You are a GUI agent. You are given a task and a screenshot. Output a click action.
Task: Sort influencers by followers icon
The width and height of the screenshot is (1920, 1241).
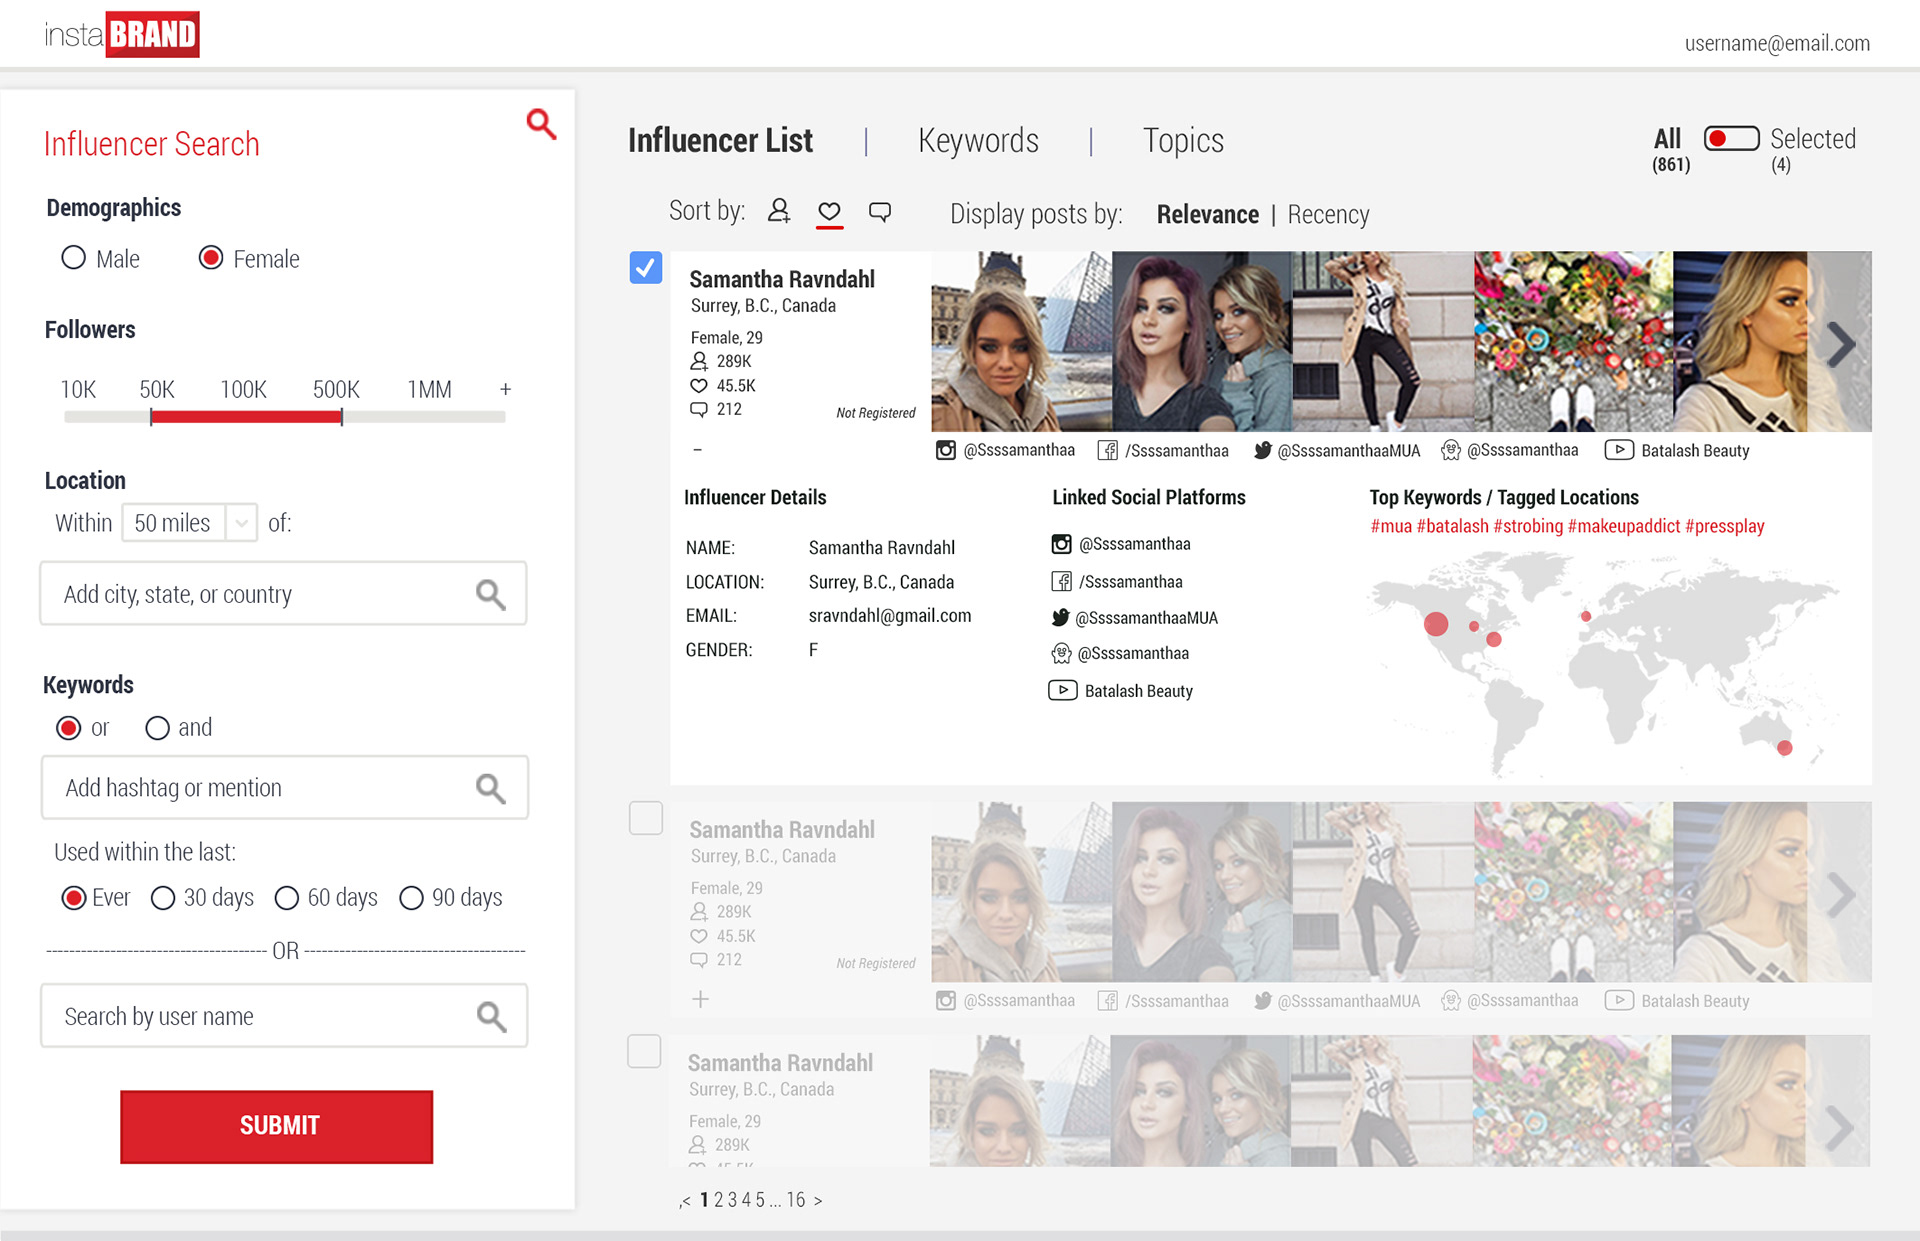click(779, 211)
